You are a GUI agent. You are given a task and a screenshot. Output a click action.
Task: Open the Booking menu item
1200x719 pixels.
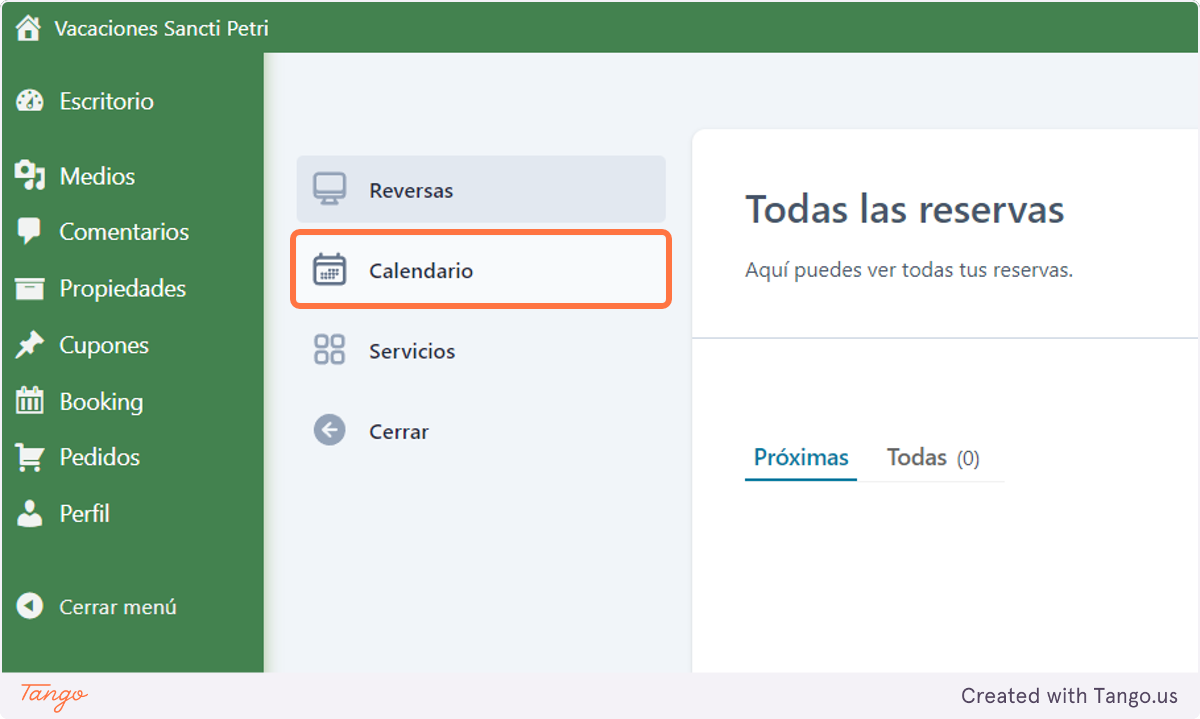click(x=101, y=402)
